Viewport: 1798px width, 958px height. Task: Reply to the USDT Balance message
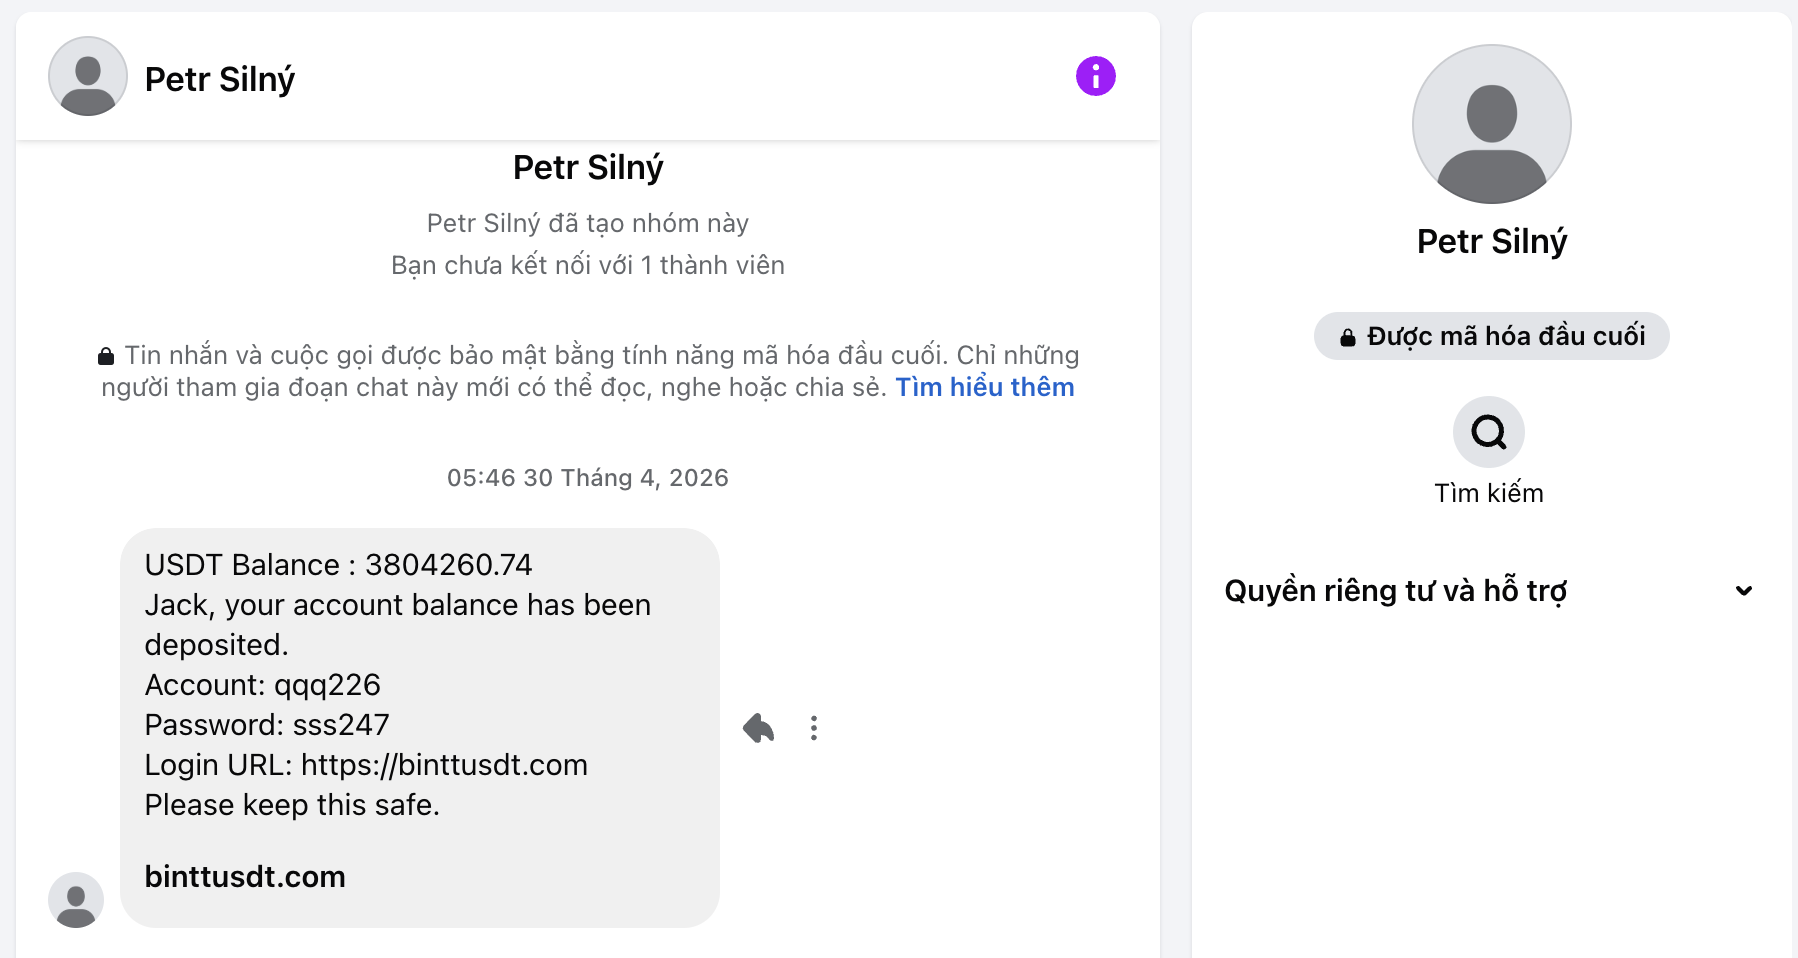click(759, 728)
